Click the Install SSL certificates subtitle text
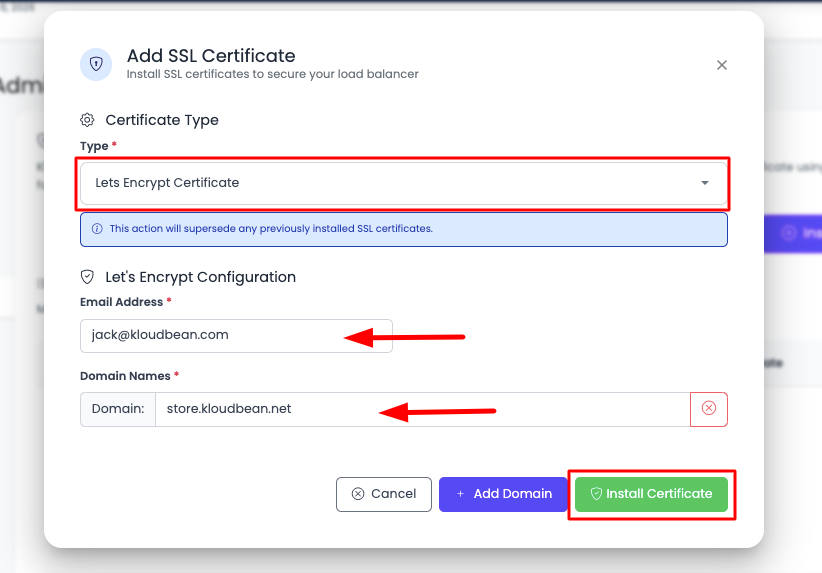This screenshot has width=822, height=573. pyautogui.click(x=273, y=74)
